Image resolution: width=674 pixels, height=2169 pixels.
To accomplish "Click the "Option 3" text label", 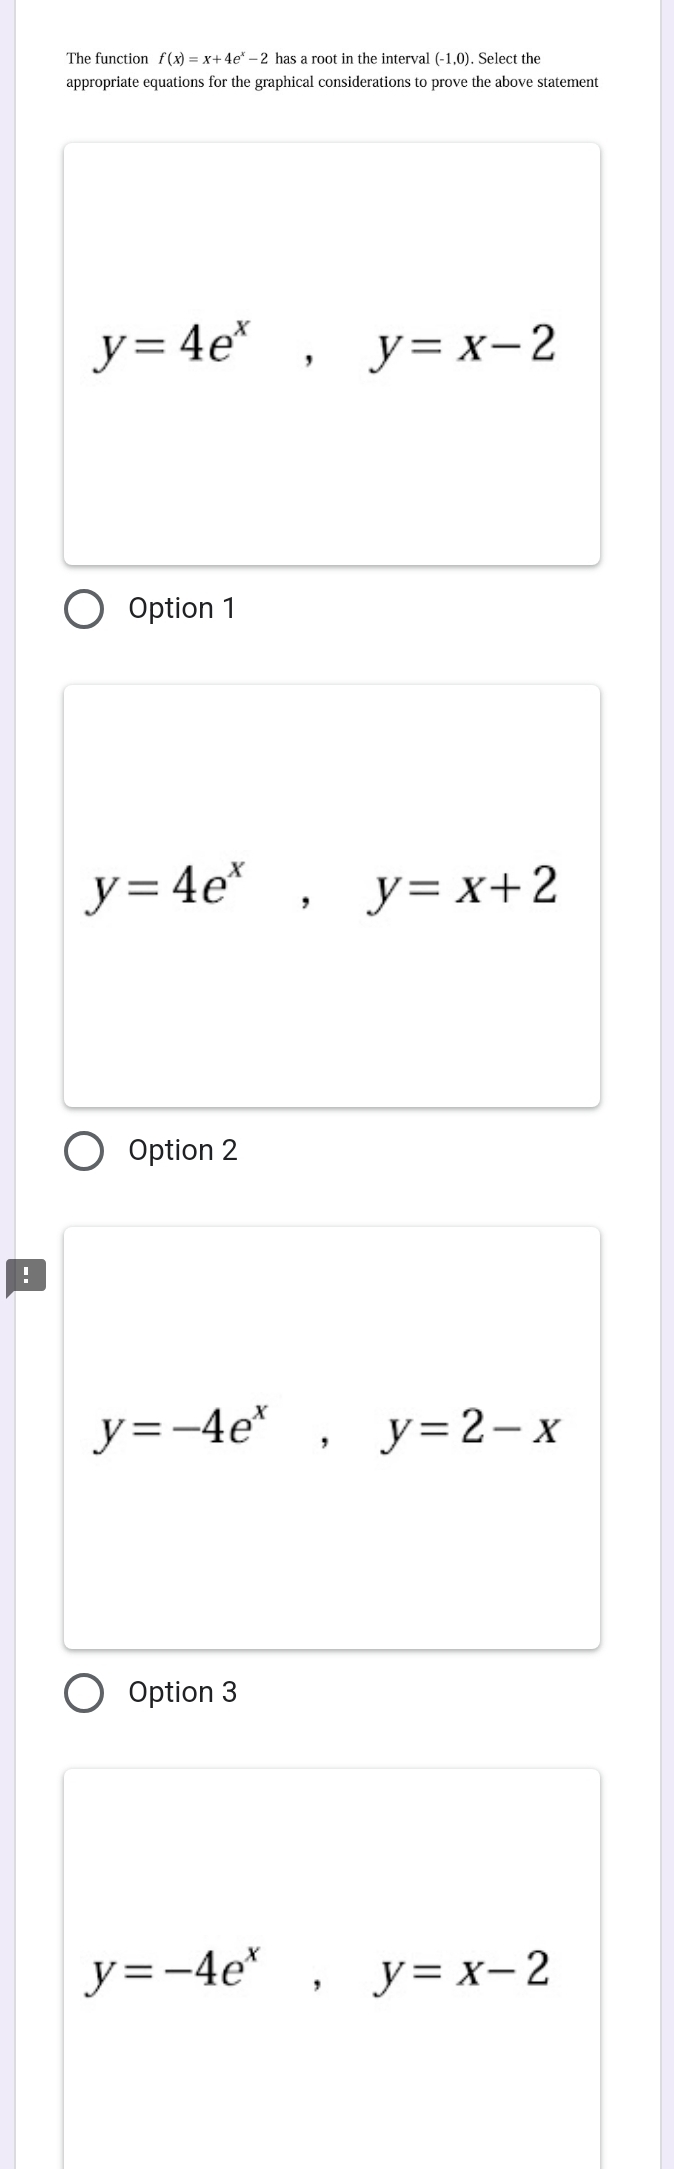I will pyautogui.click(x=183, y=1692).
